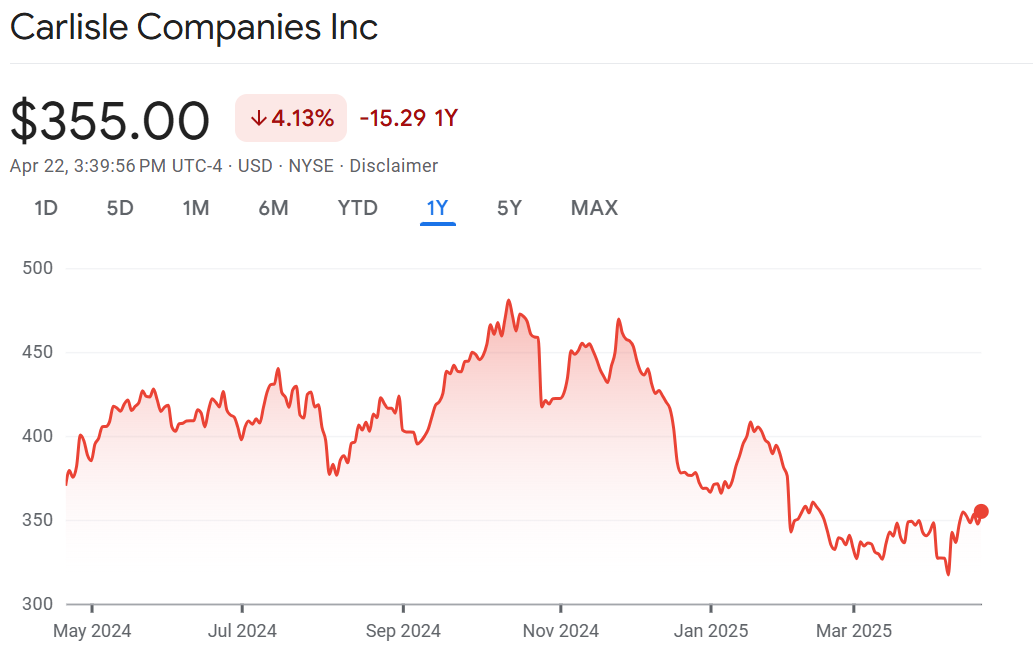Open the 5Y chart range

[509, 208]
